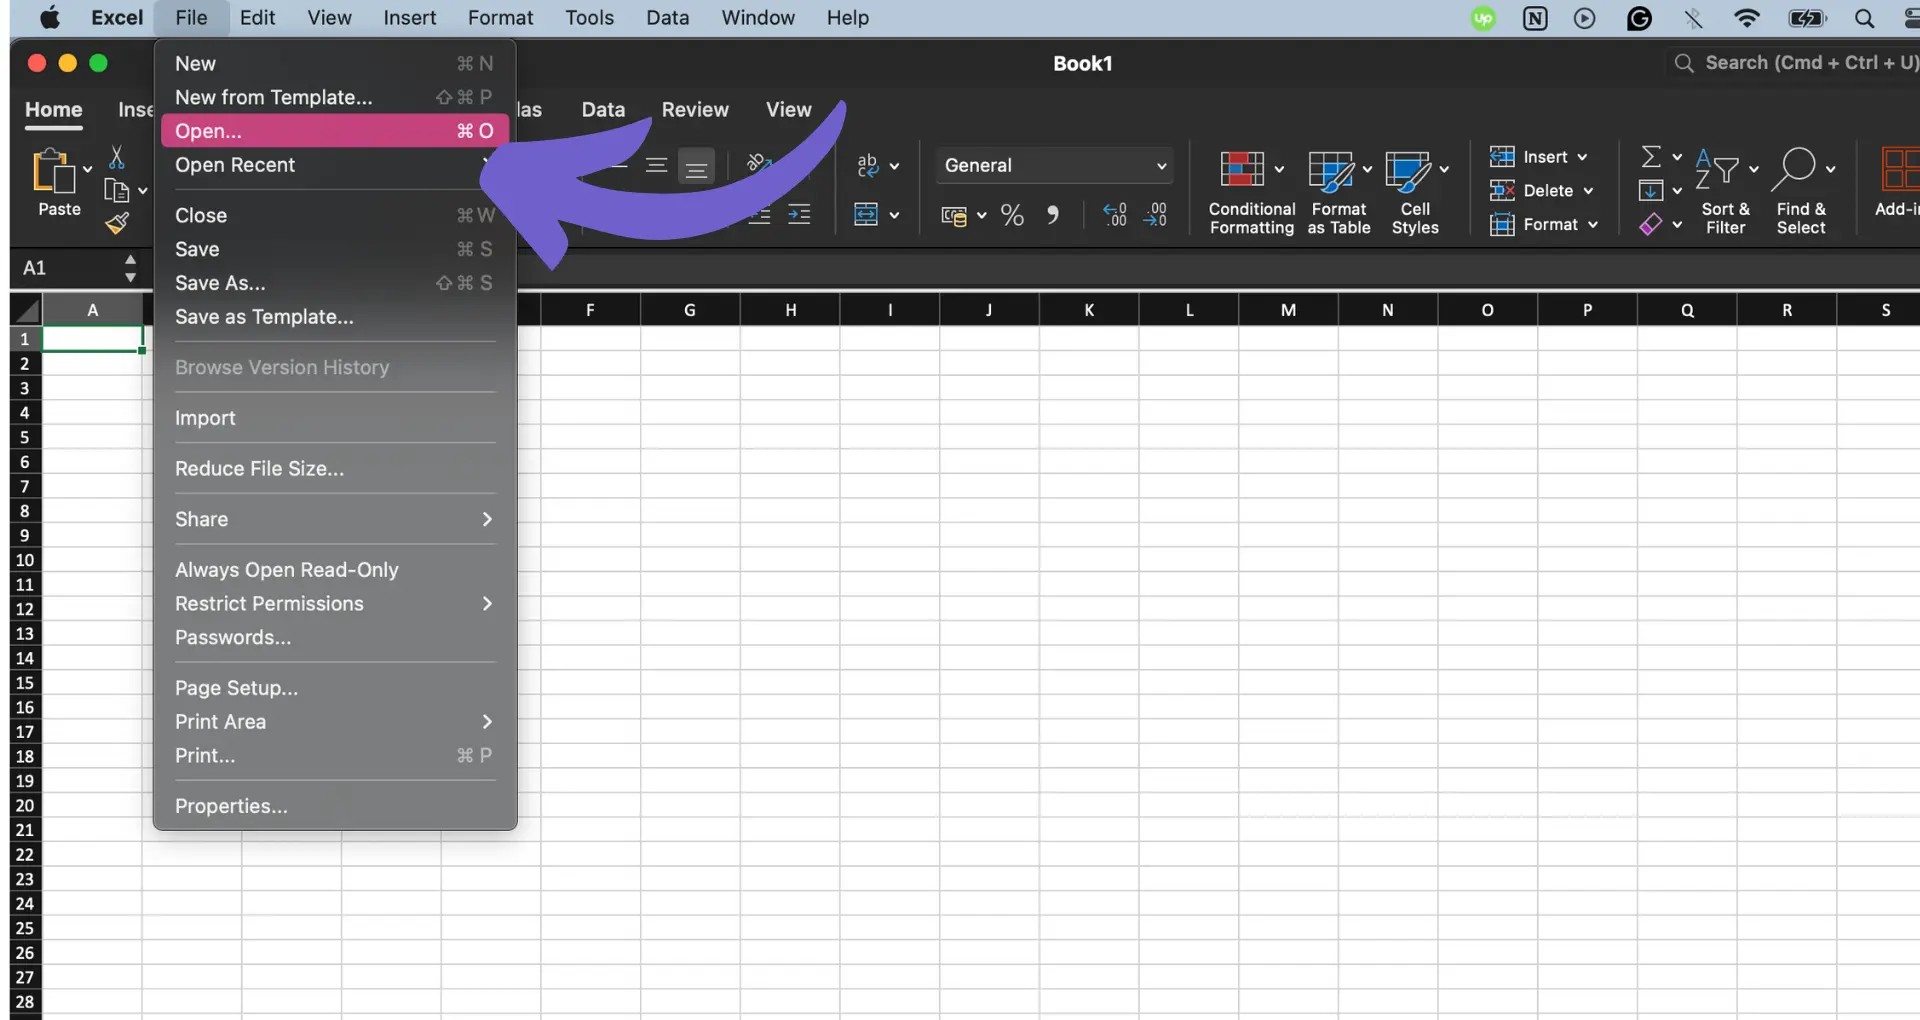Switch to the Review ribbon tab
Viewport: 1920px width, 1020px height.
695,110
